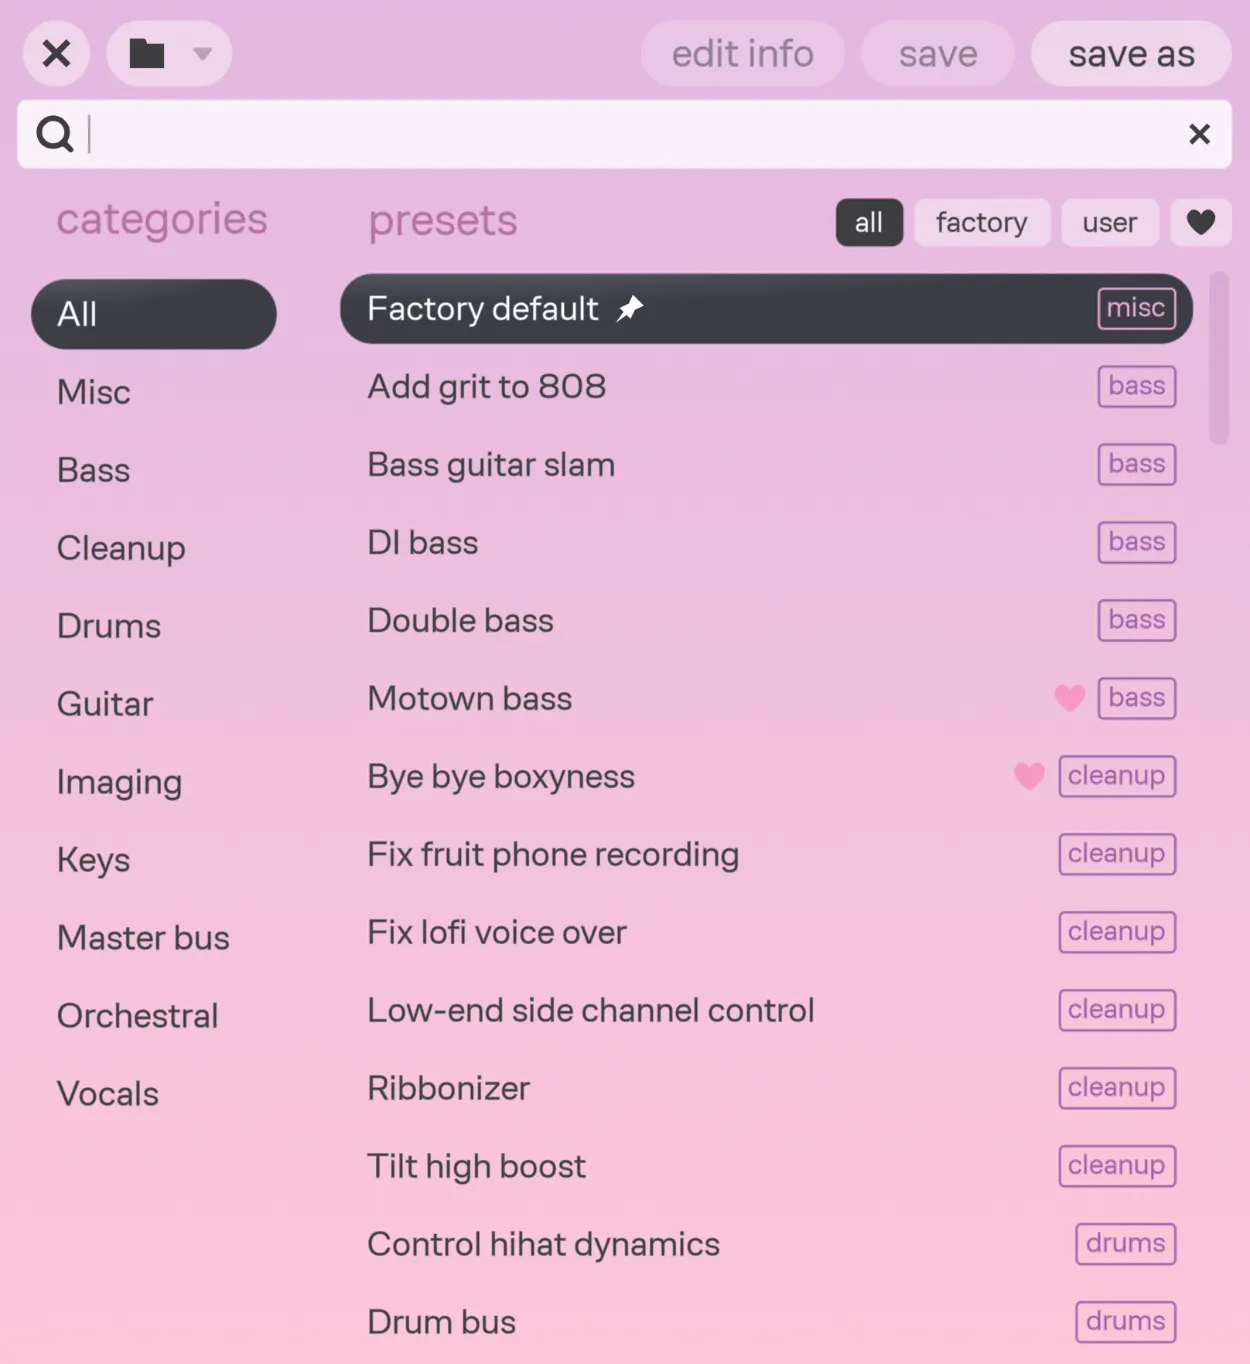Image resolution: width=1250 pixels, height=1364 pixels.
Task: Click the cleanup tag beside Ribbonizer
Action: pyautogui.click(x=1117, y=1088)
